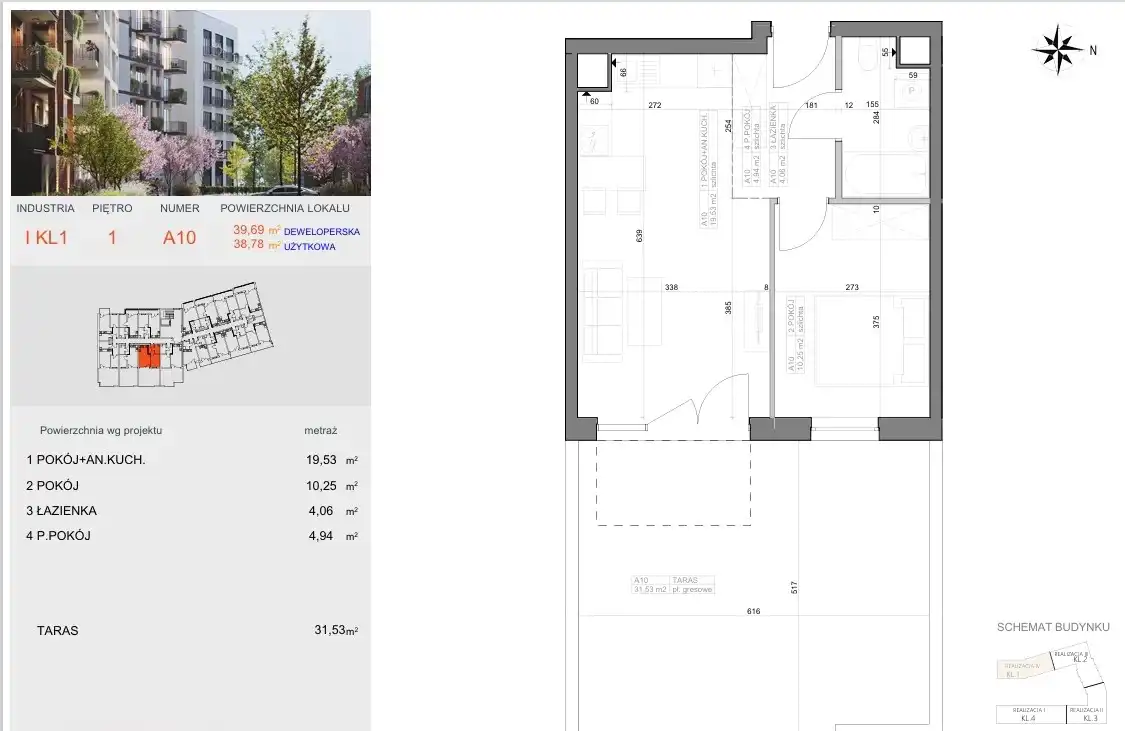Click the 3 ŁAZIENKA room row
1125x731 pixels.
[190, 510]
